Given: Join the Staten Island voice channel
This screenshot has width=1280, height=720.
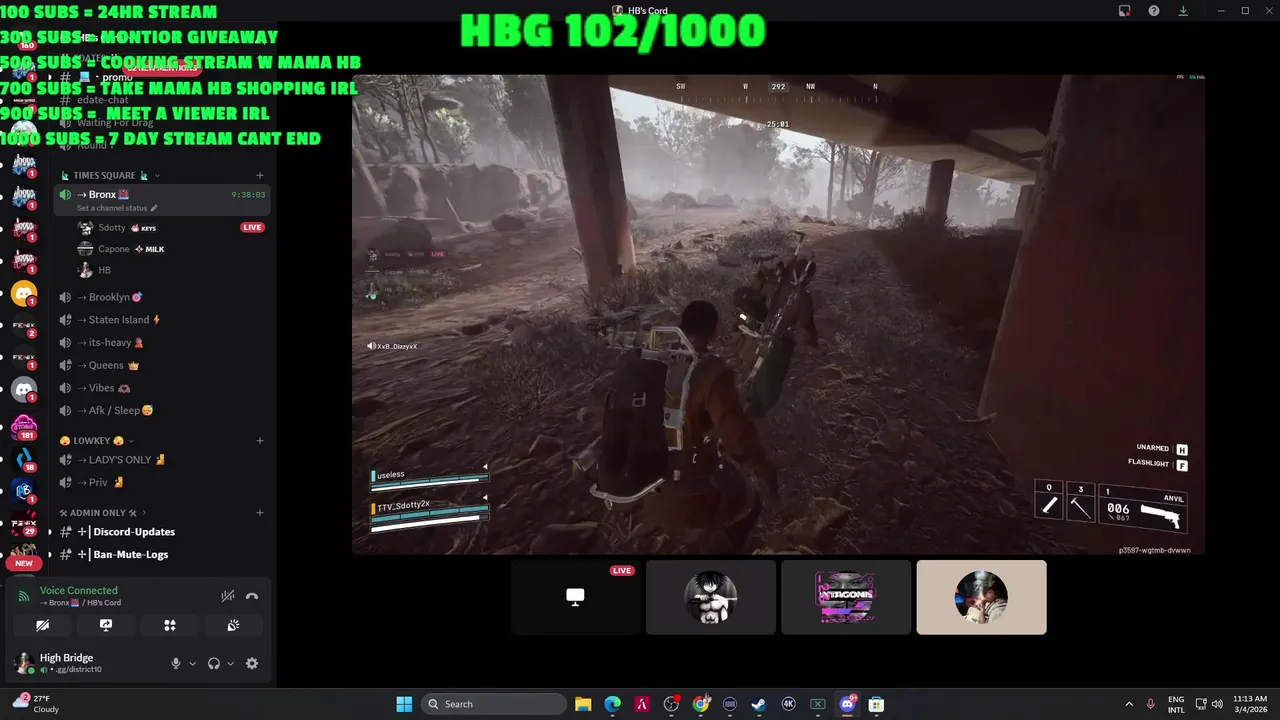Looking at the screenshot, I should coord(160,320).
